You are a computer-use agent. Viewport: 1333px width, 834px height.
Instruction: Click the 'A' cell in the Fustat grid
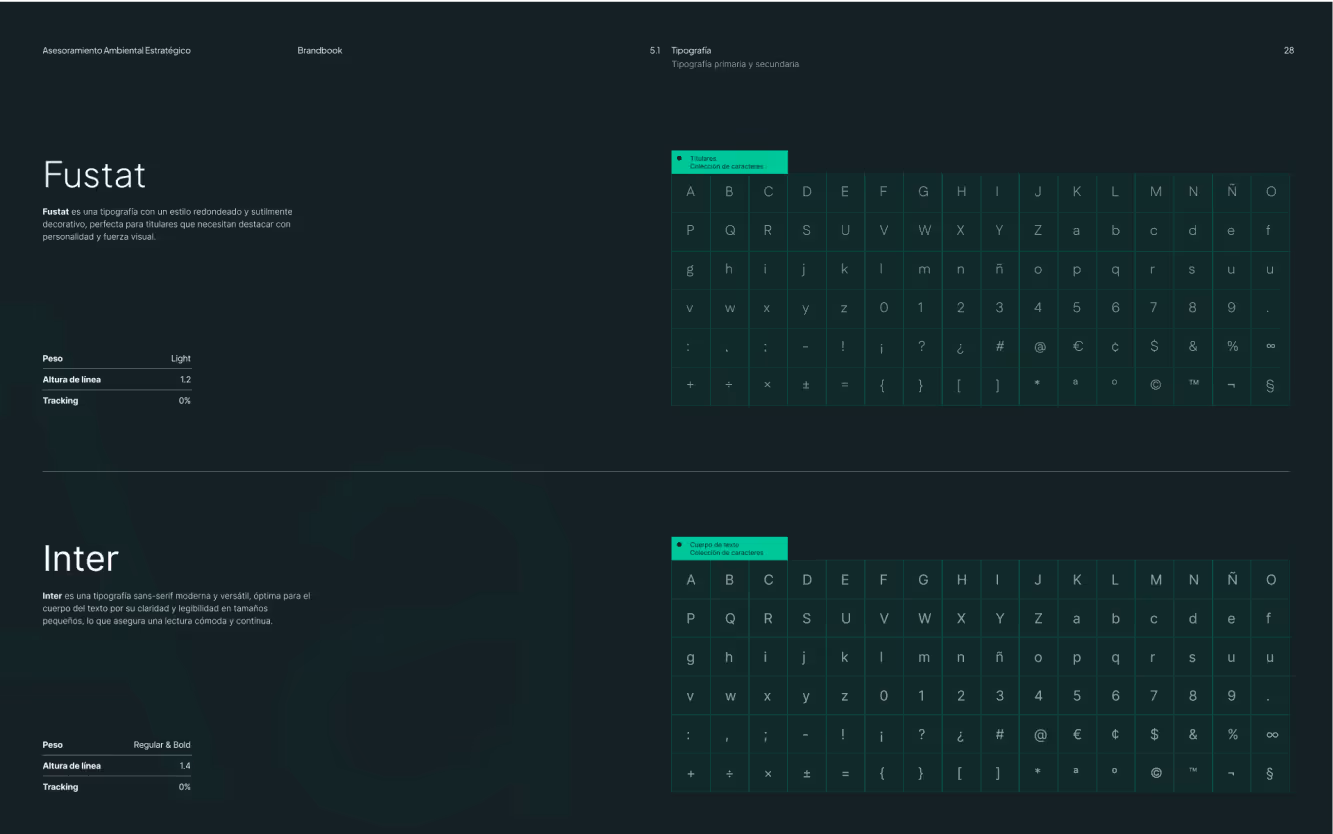tap(690, 192)
